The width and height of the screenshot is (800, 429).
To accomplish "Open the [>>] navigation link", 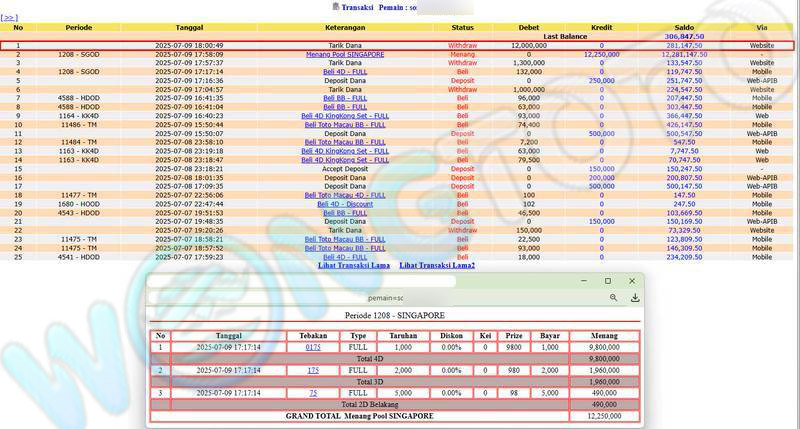I will click(10, 17).
